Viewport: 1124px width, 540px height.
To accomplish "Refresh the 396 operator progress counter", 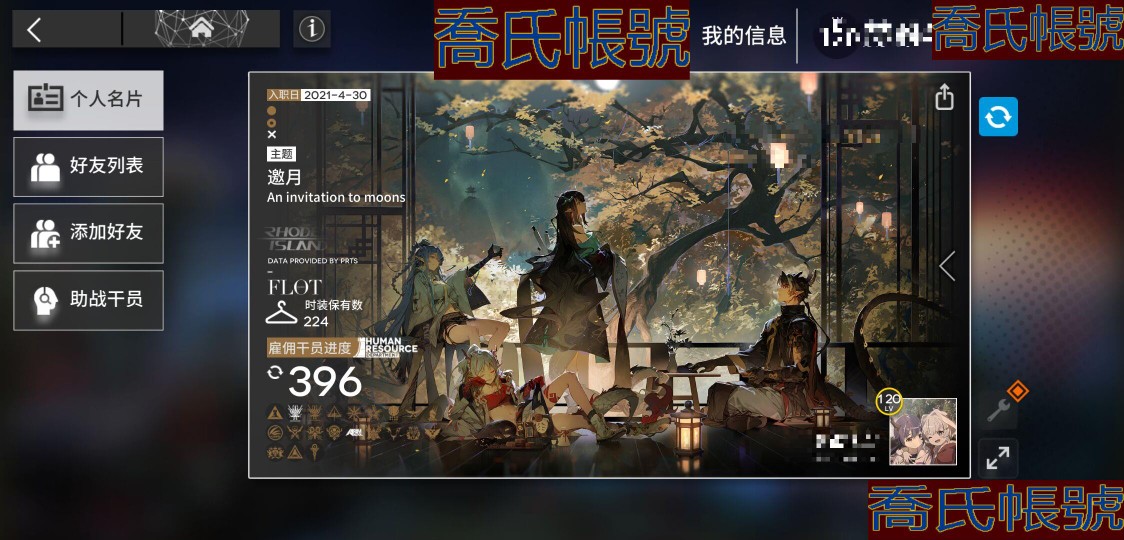I will [x=275, y=372].
